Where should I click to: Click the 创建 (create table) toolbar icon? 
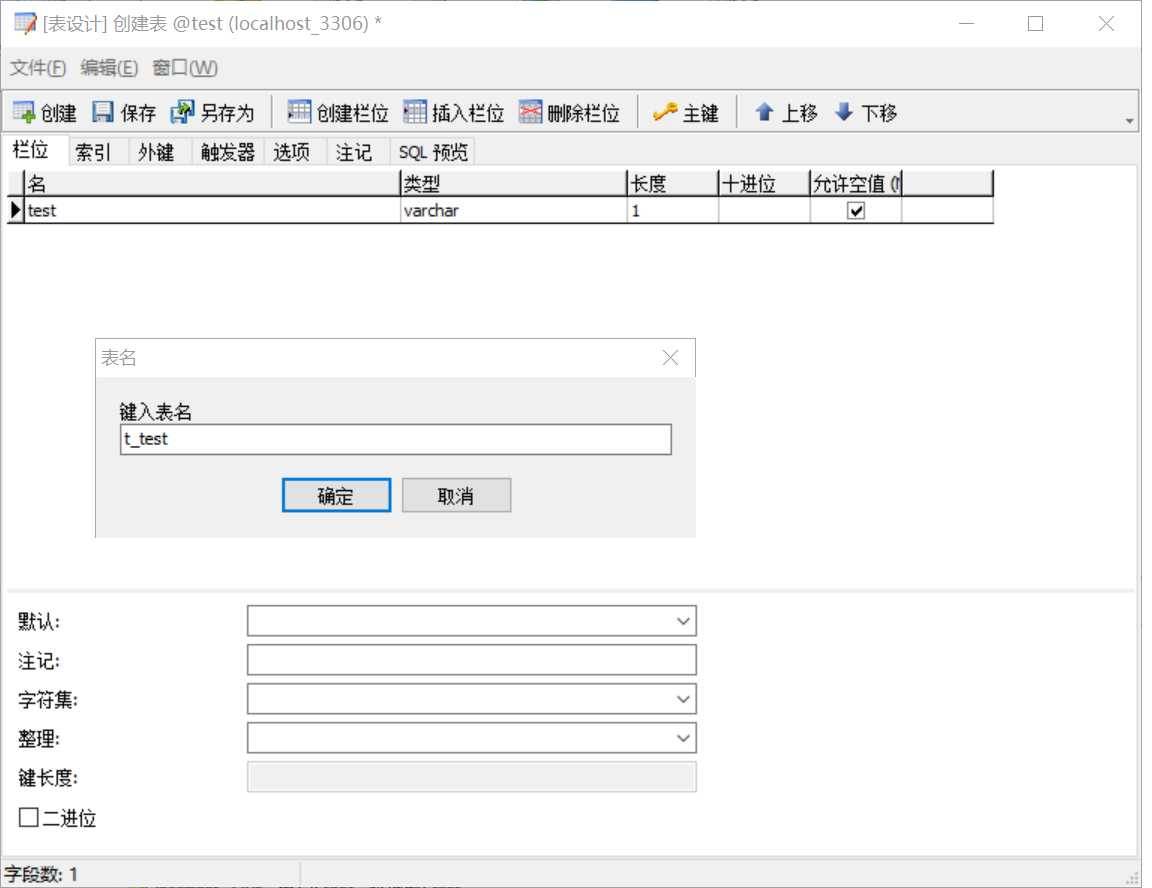pyautogui.click(x=24, y=112)
